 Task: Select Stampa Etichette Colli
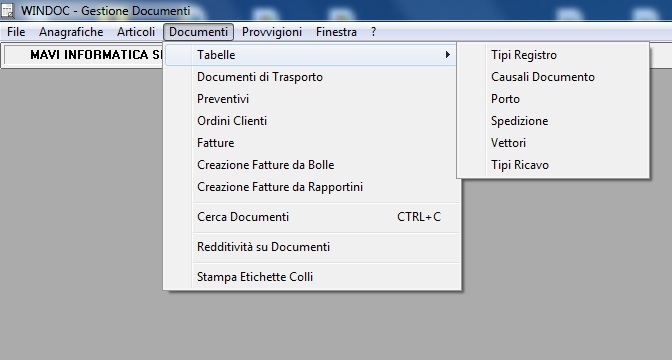coord(312,277)
